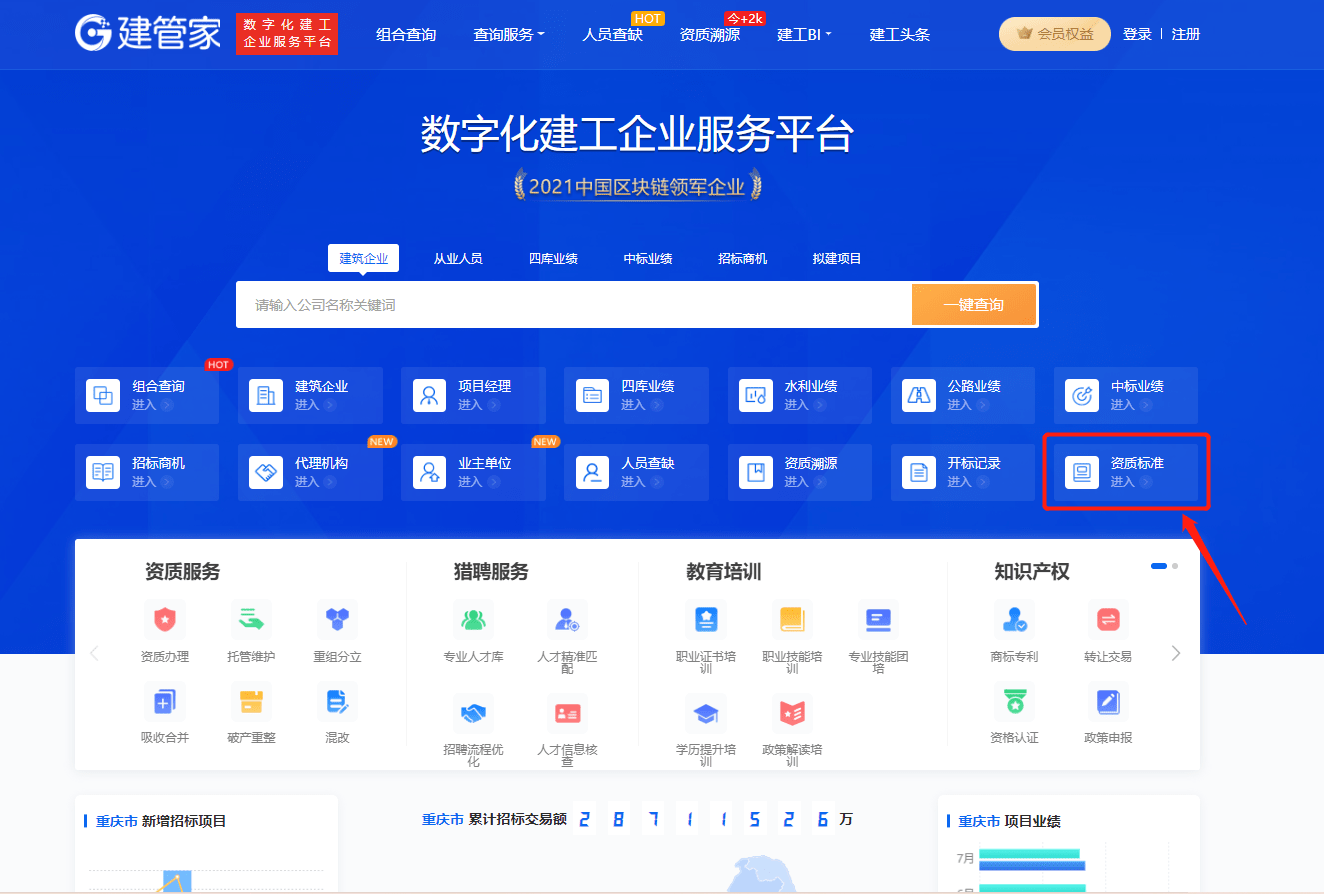The height and width of the screenshot is (894, 1324).
Task: Click 重庆市 in the 新增招标项目 heading
Action: (x=117, y=821)
